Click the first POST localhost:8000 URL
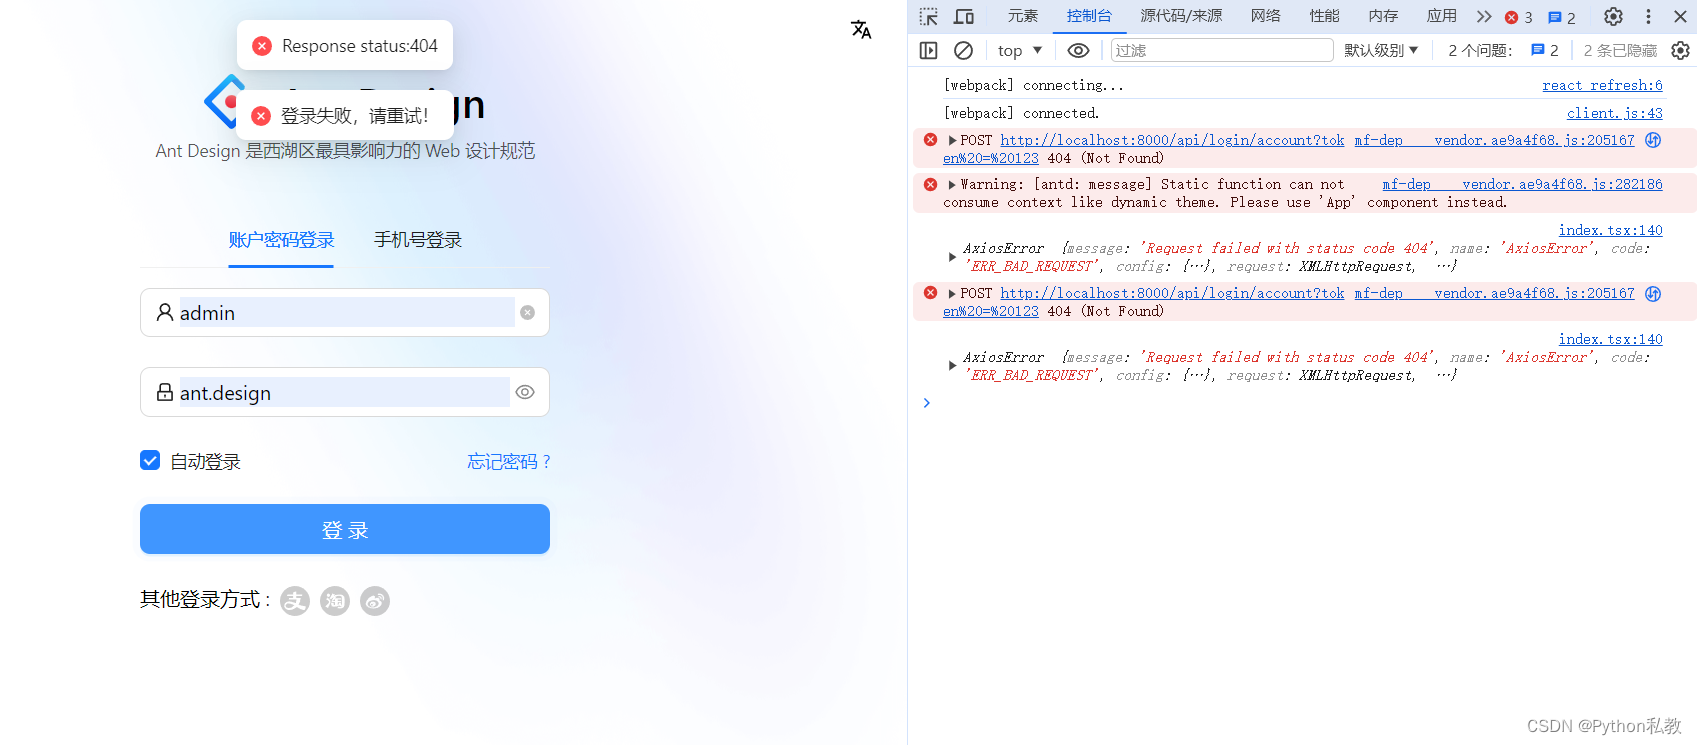 tap(1172, 141)
